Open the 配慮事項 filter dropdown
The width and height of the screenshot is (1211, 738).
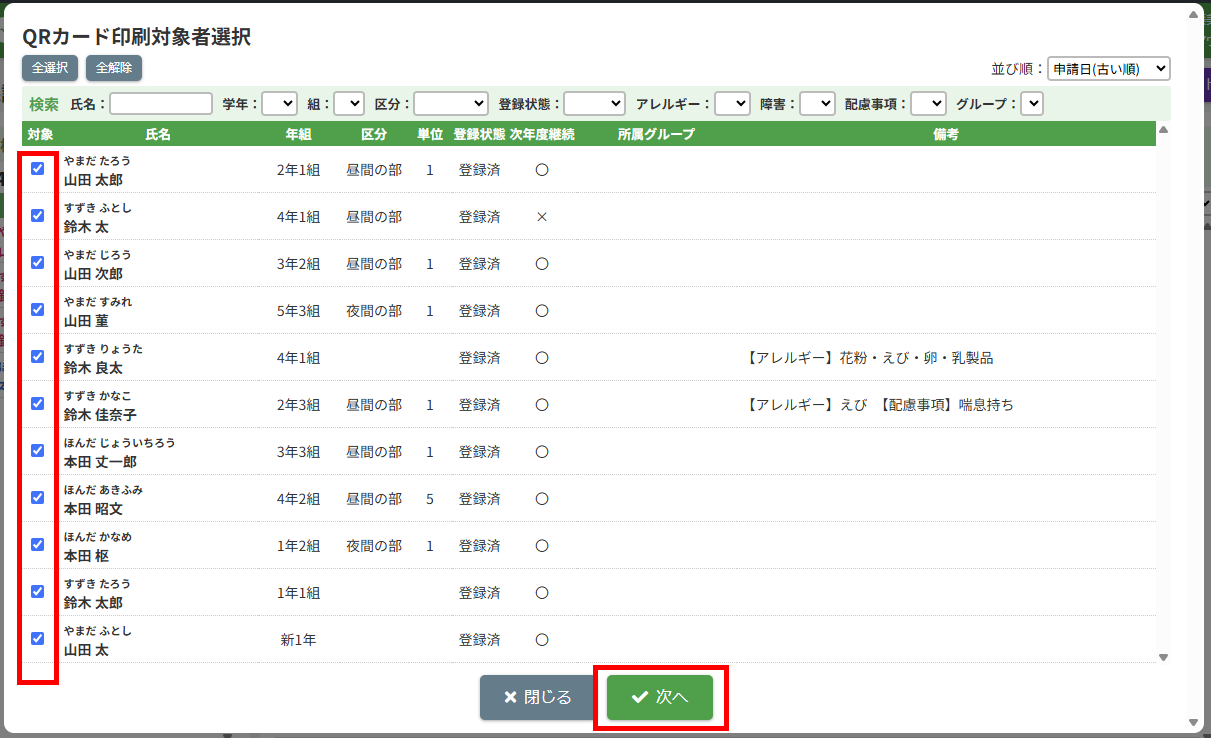928,104
